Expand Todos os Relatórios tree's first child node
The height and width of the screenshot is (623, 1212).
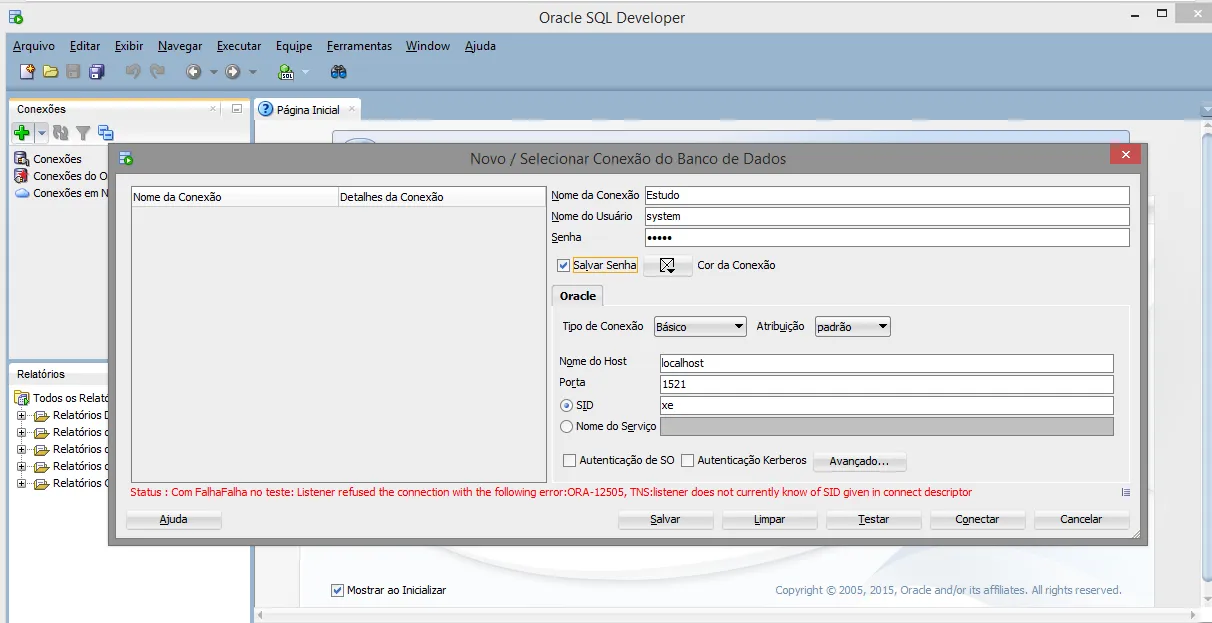click(22, 415)
